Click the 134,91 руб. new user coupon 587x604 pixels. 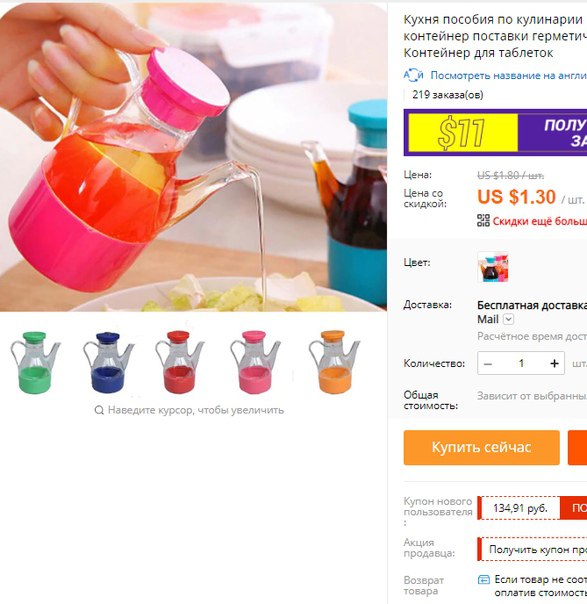point(520,508)
